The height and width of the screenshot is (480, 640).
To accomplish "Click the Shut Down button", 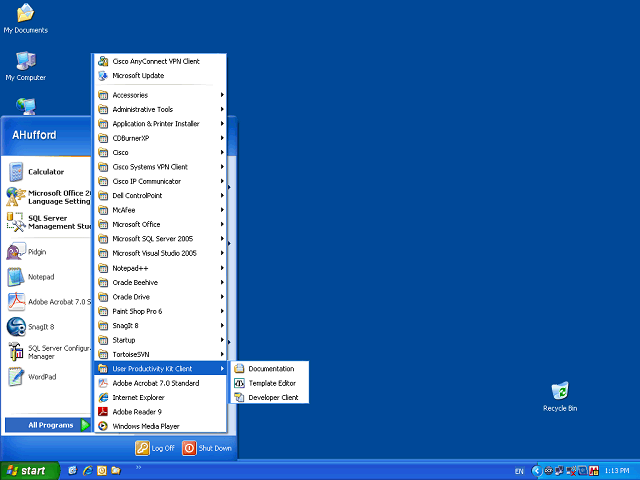I will pos(207,448).
